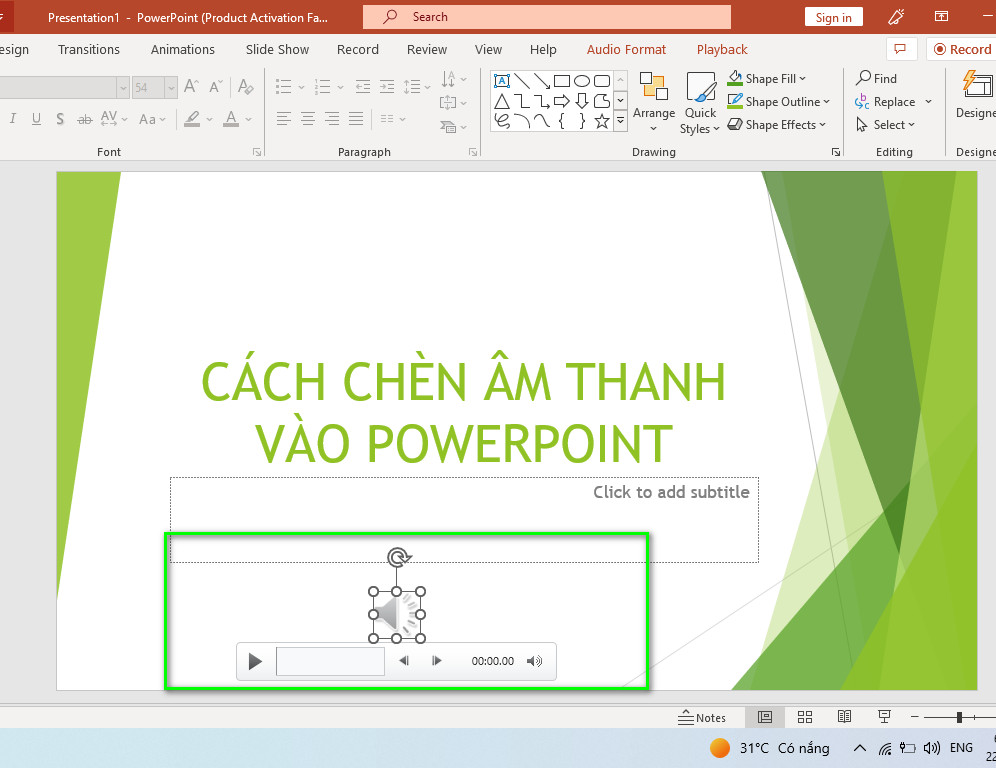Apply the text highlight color

[x=192, y=119]
